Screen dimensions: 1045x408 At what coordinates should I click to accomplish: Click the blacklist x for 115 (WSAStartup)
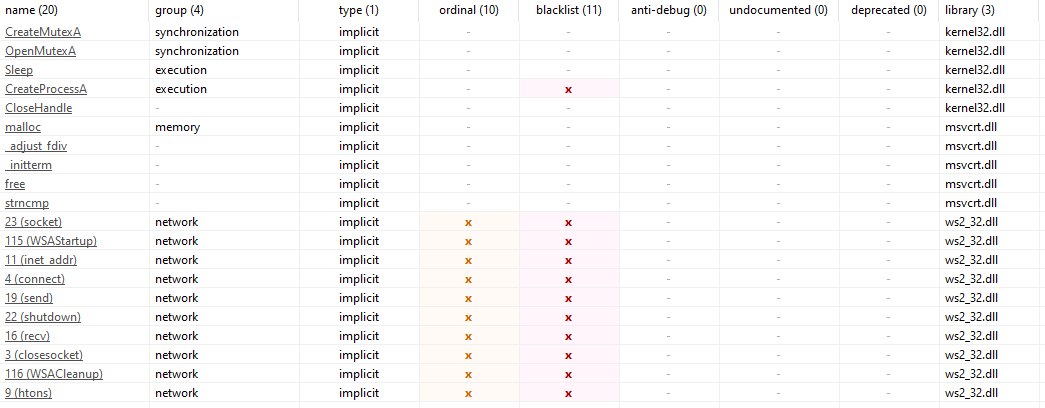568,241
